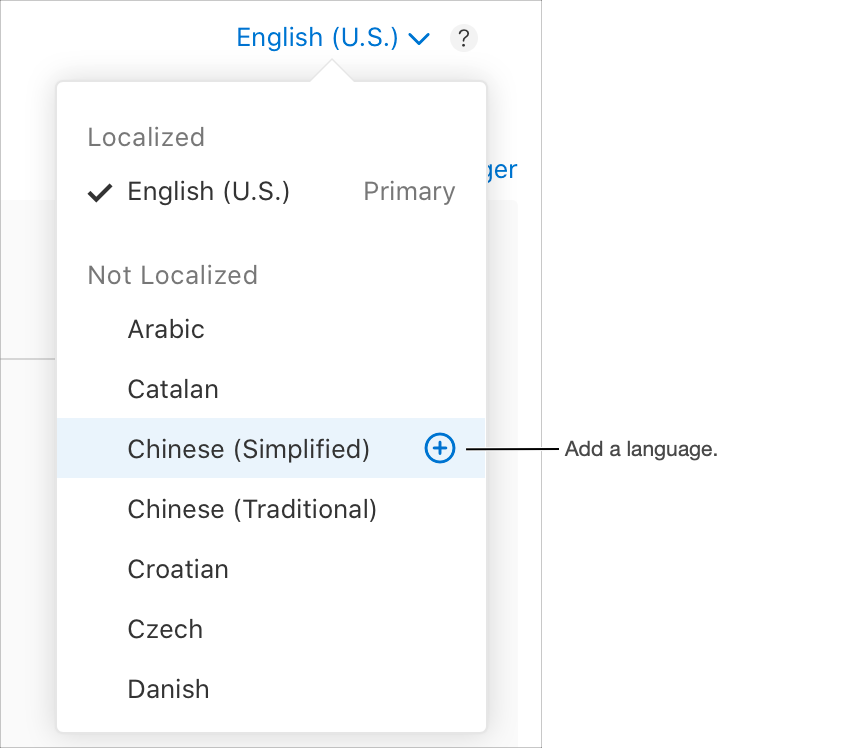Click the popover pointer arrow tip
Viewport: 850px width, 748px height.
pos(332,63)
